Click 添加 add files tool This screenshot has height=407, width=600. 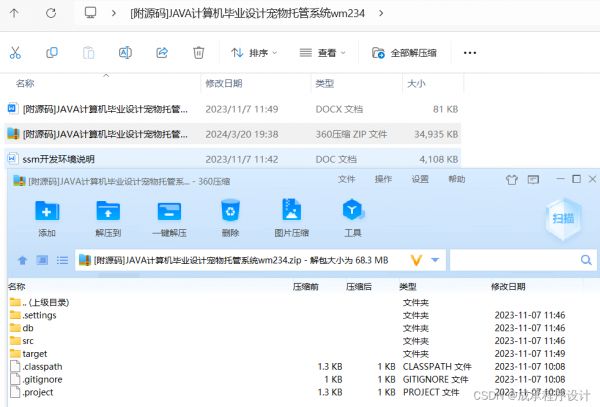[47, 218]
